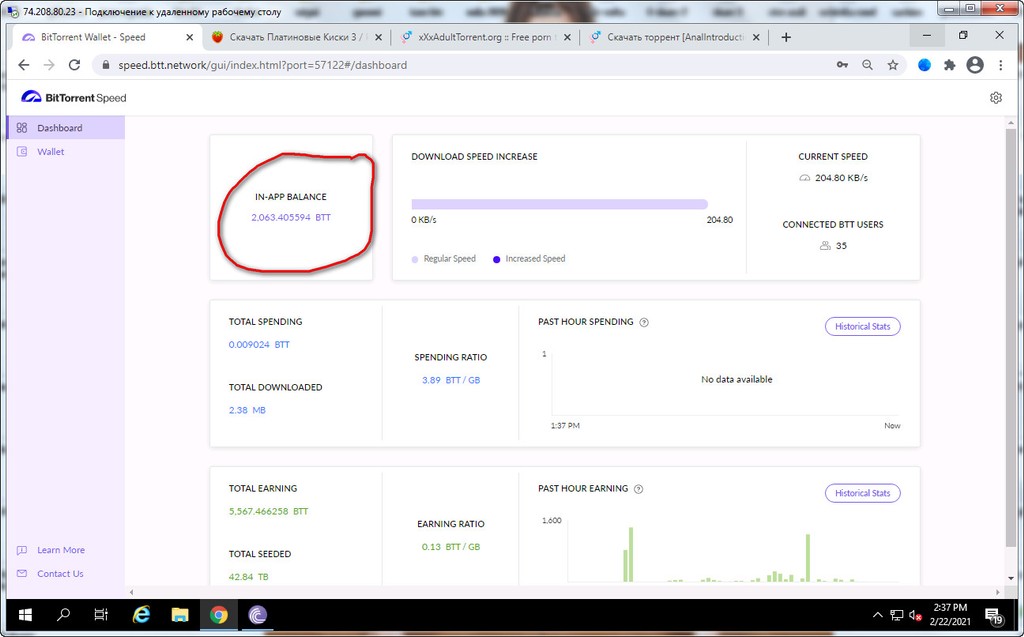Screen dimensions: 1024x637
Task: Open the BitTorrent app in the taskbar
Action: coord(257,615)
